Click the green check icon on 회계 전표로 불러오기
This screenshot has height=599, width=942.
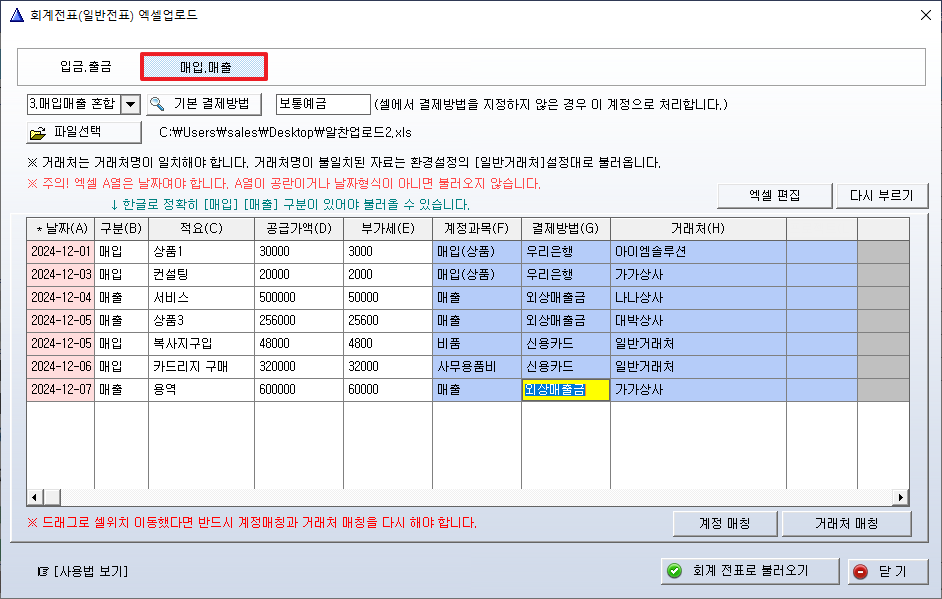(675, 571)
